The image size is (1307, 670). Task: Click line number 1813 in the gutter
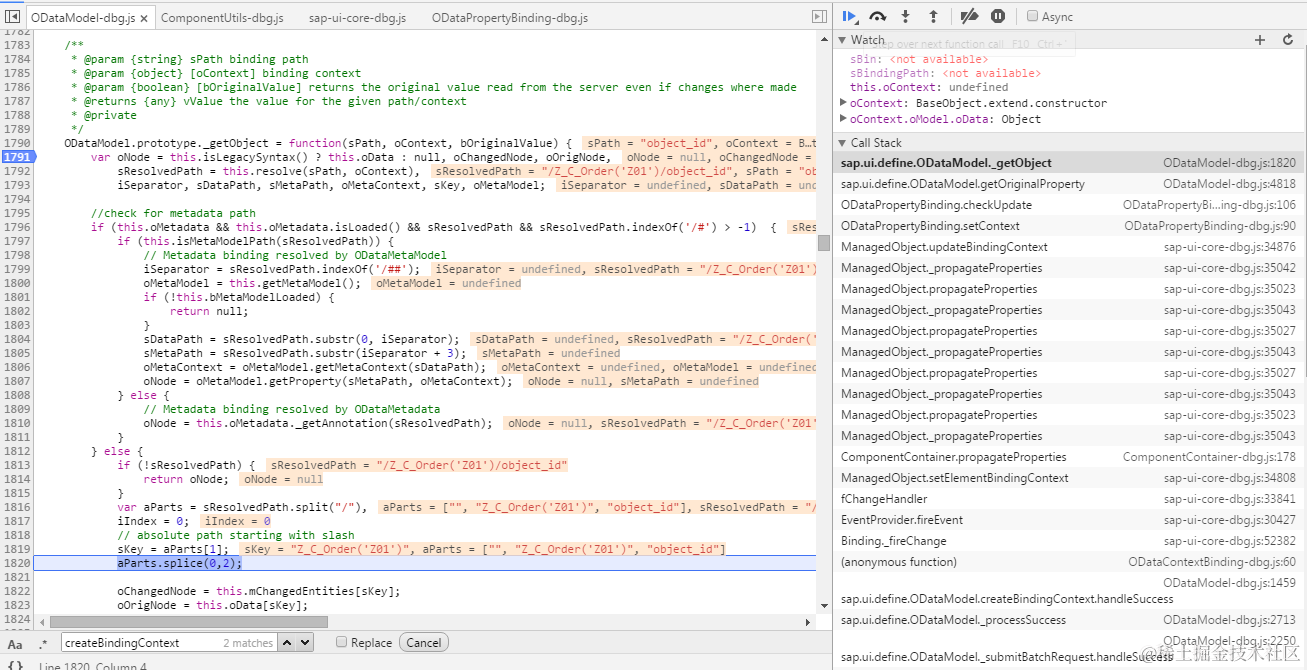coord(17,465)
